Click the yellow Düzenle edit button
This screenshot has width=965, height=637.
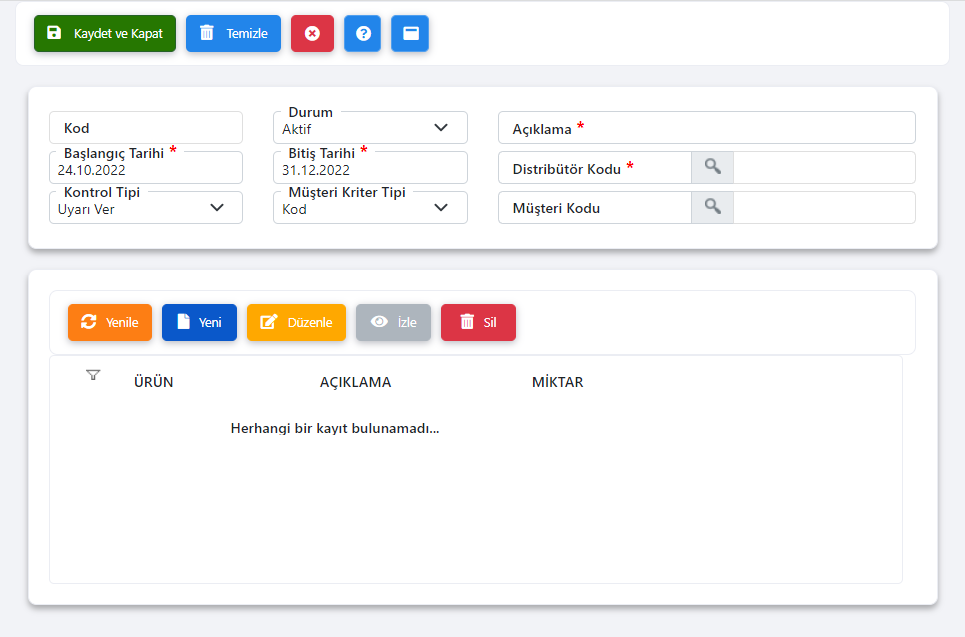point(296,322)
